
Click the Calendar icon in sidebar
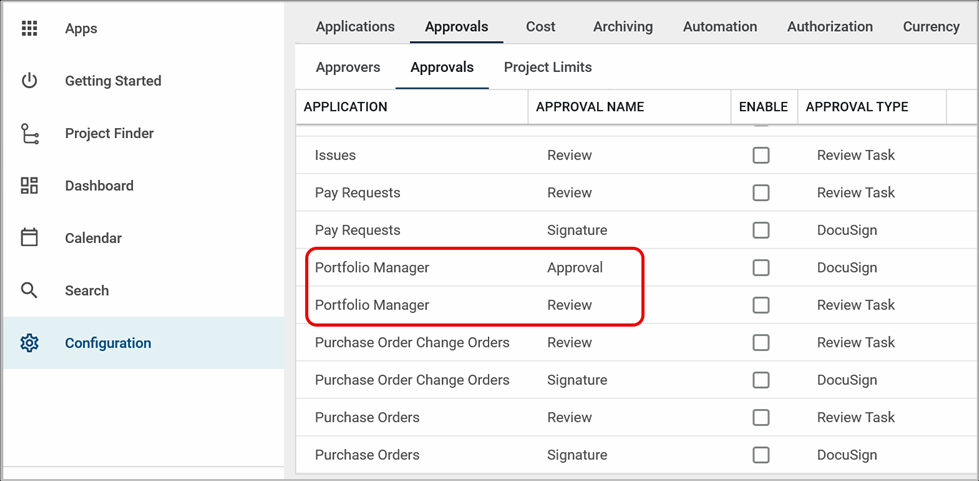click(29, 238)
